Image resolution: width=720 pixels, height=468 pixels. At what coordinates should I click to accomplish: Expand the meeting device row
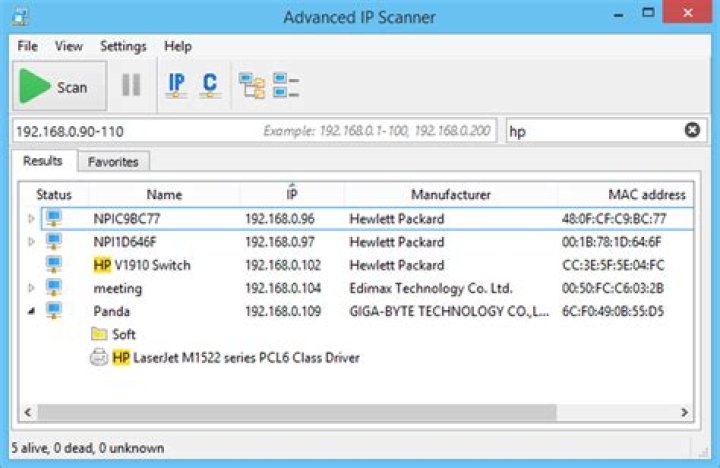click(x=30, y=288)
